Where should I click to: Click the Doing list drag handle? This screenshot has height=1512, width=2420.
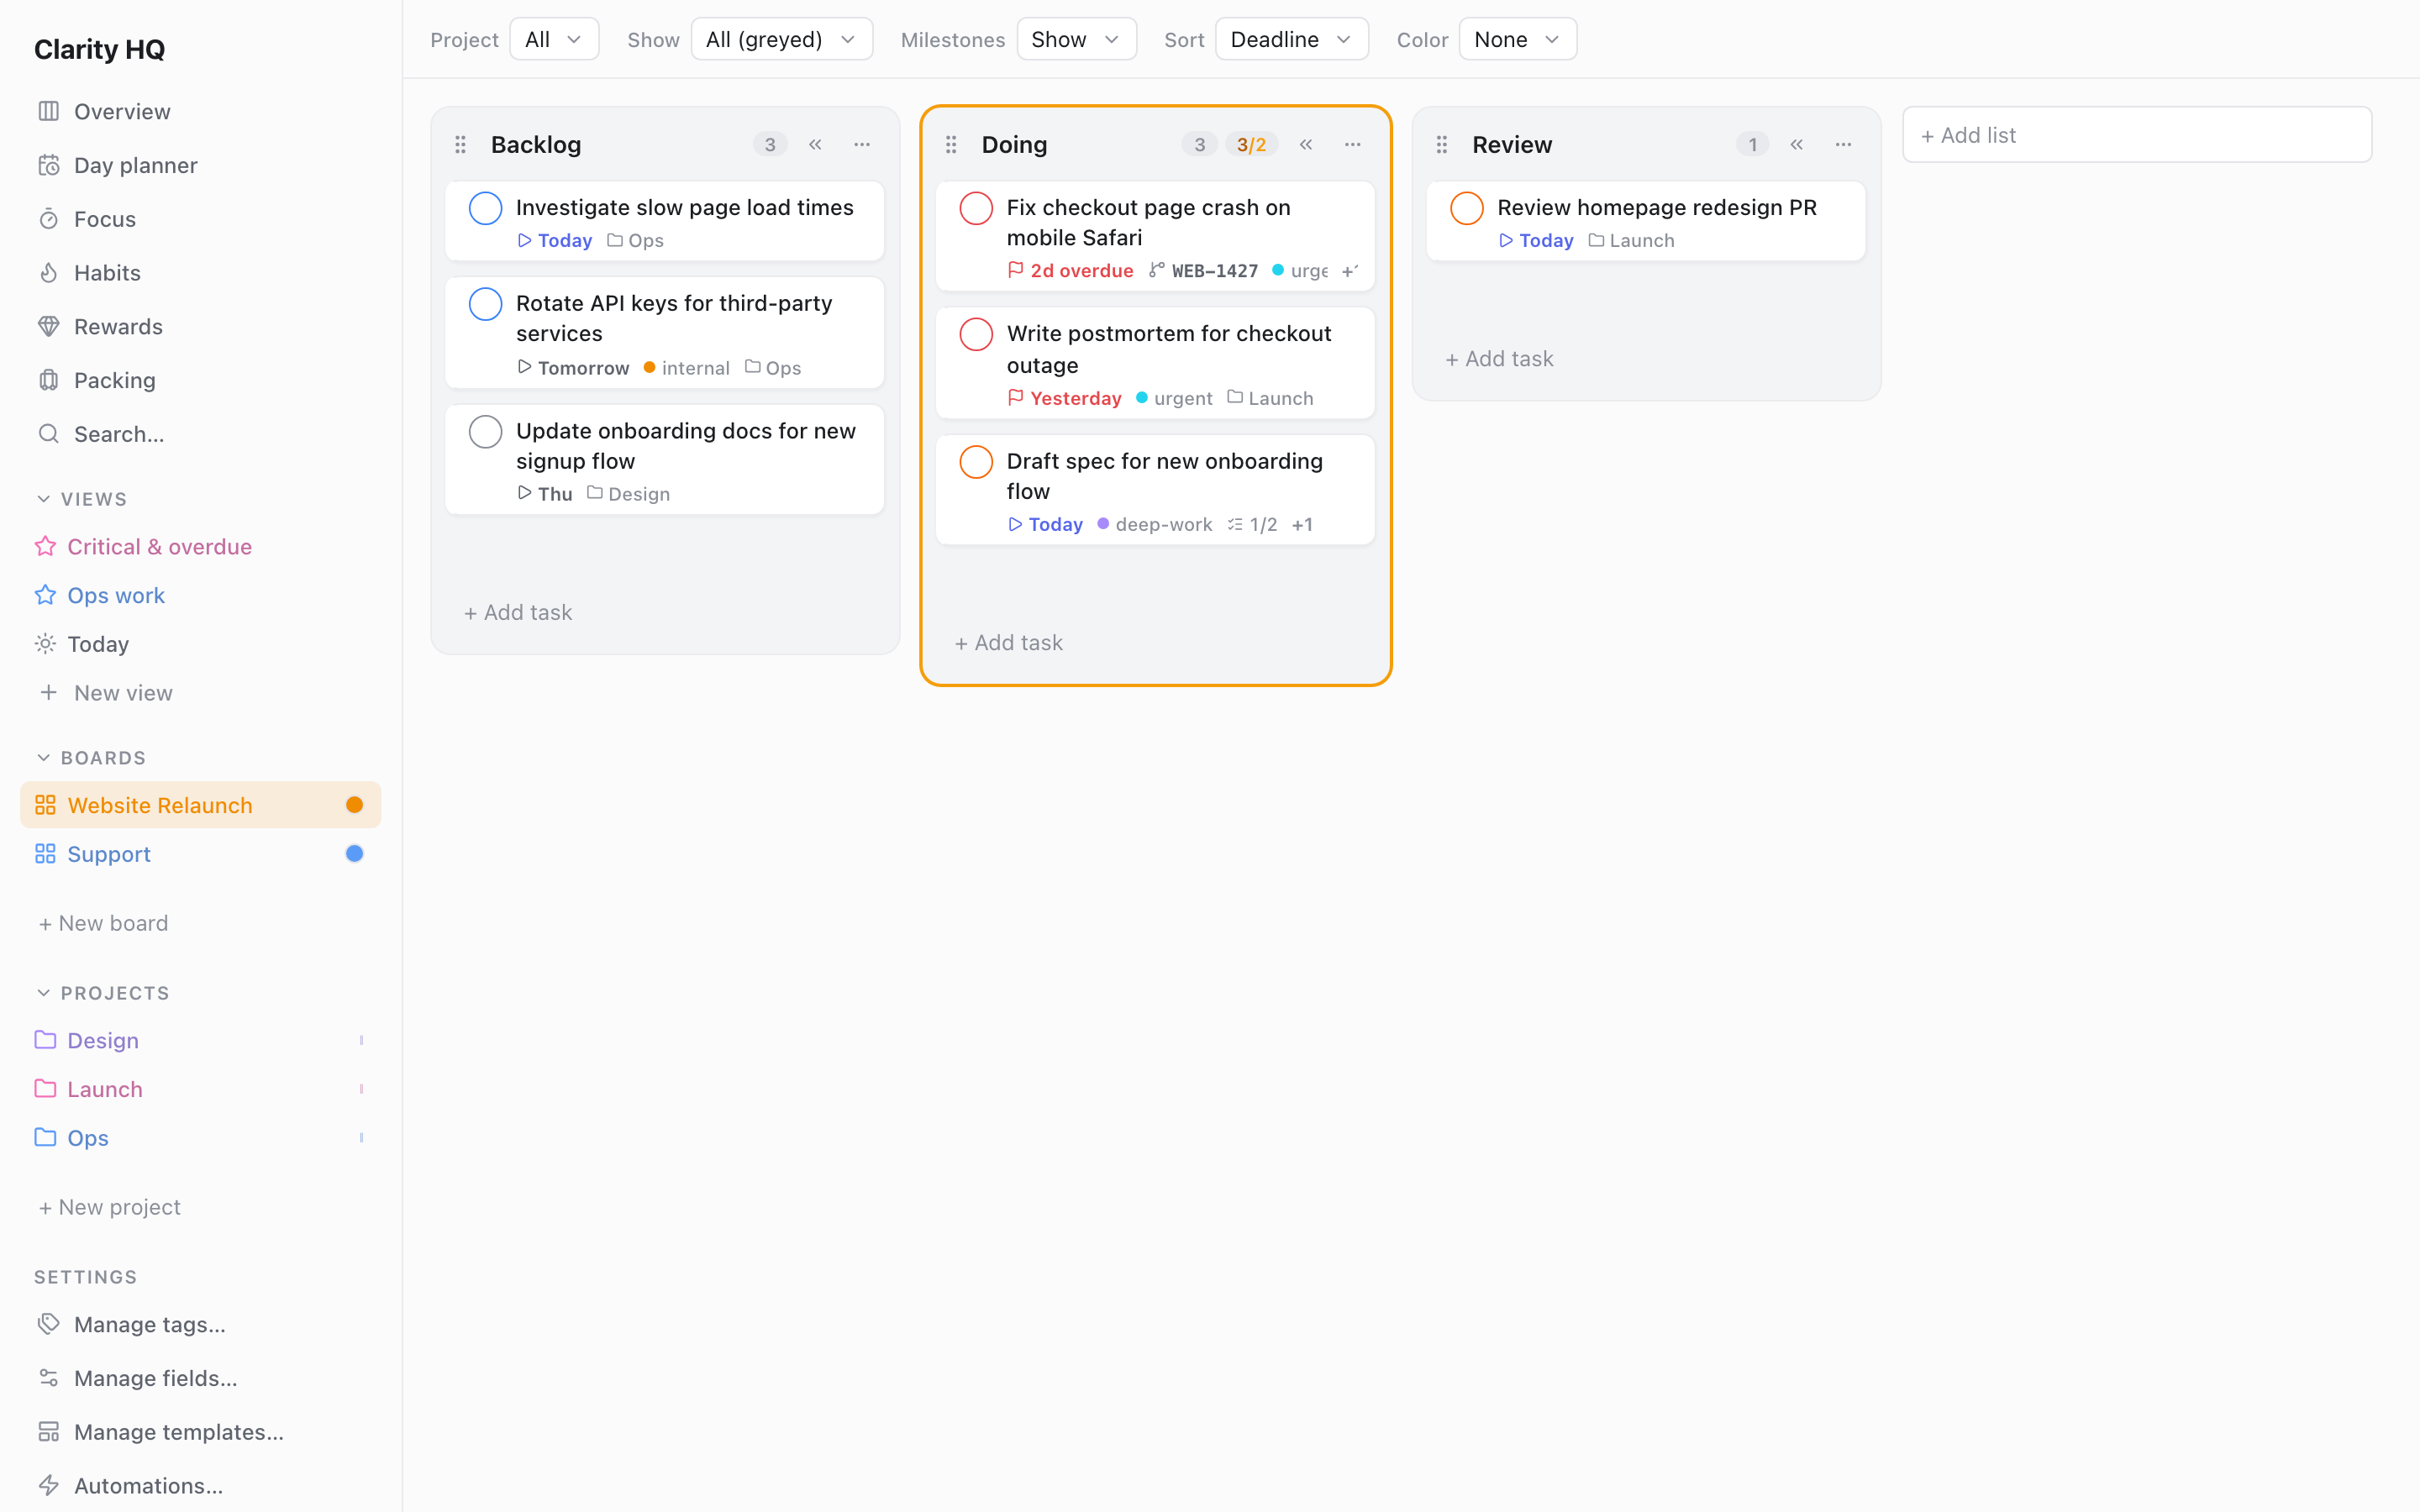point(951,145)
